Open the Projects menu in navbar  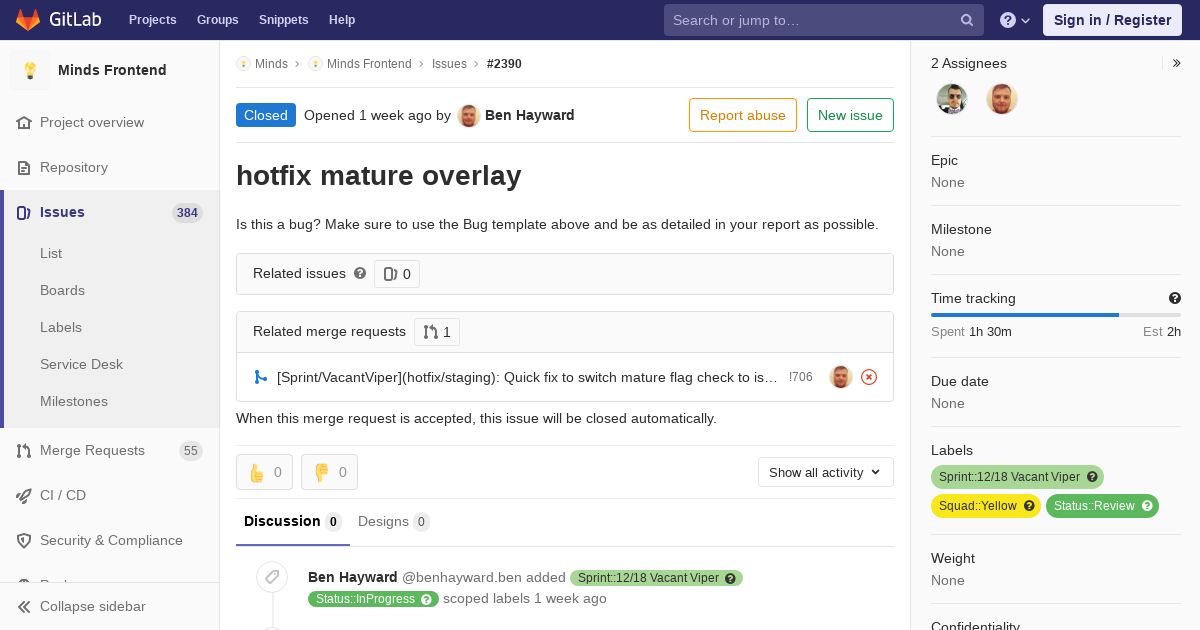[153, 20]
